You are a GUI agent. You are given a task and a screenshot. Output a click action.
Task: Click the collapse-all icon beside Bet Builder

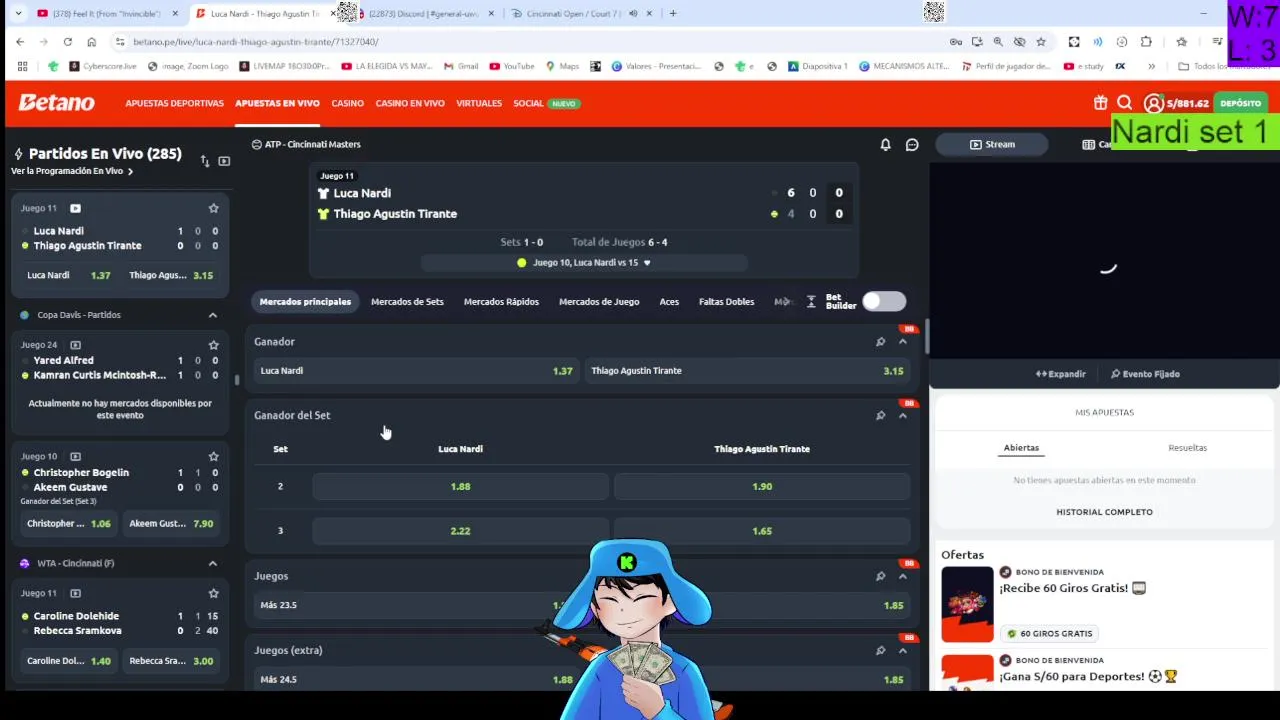(x=811, y=301)
